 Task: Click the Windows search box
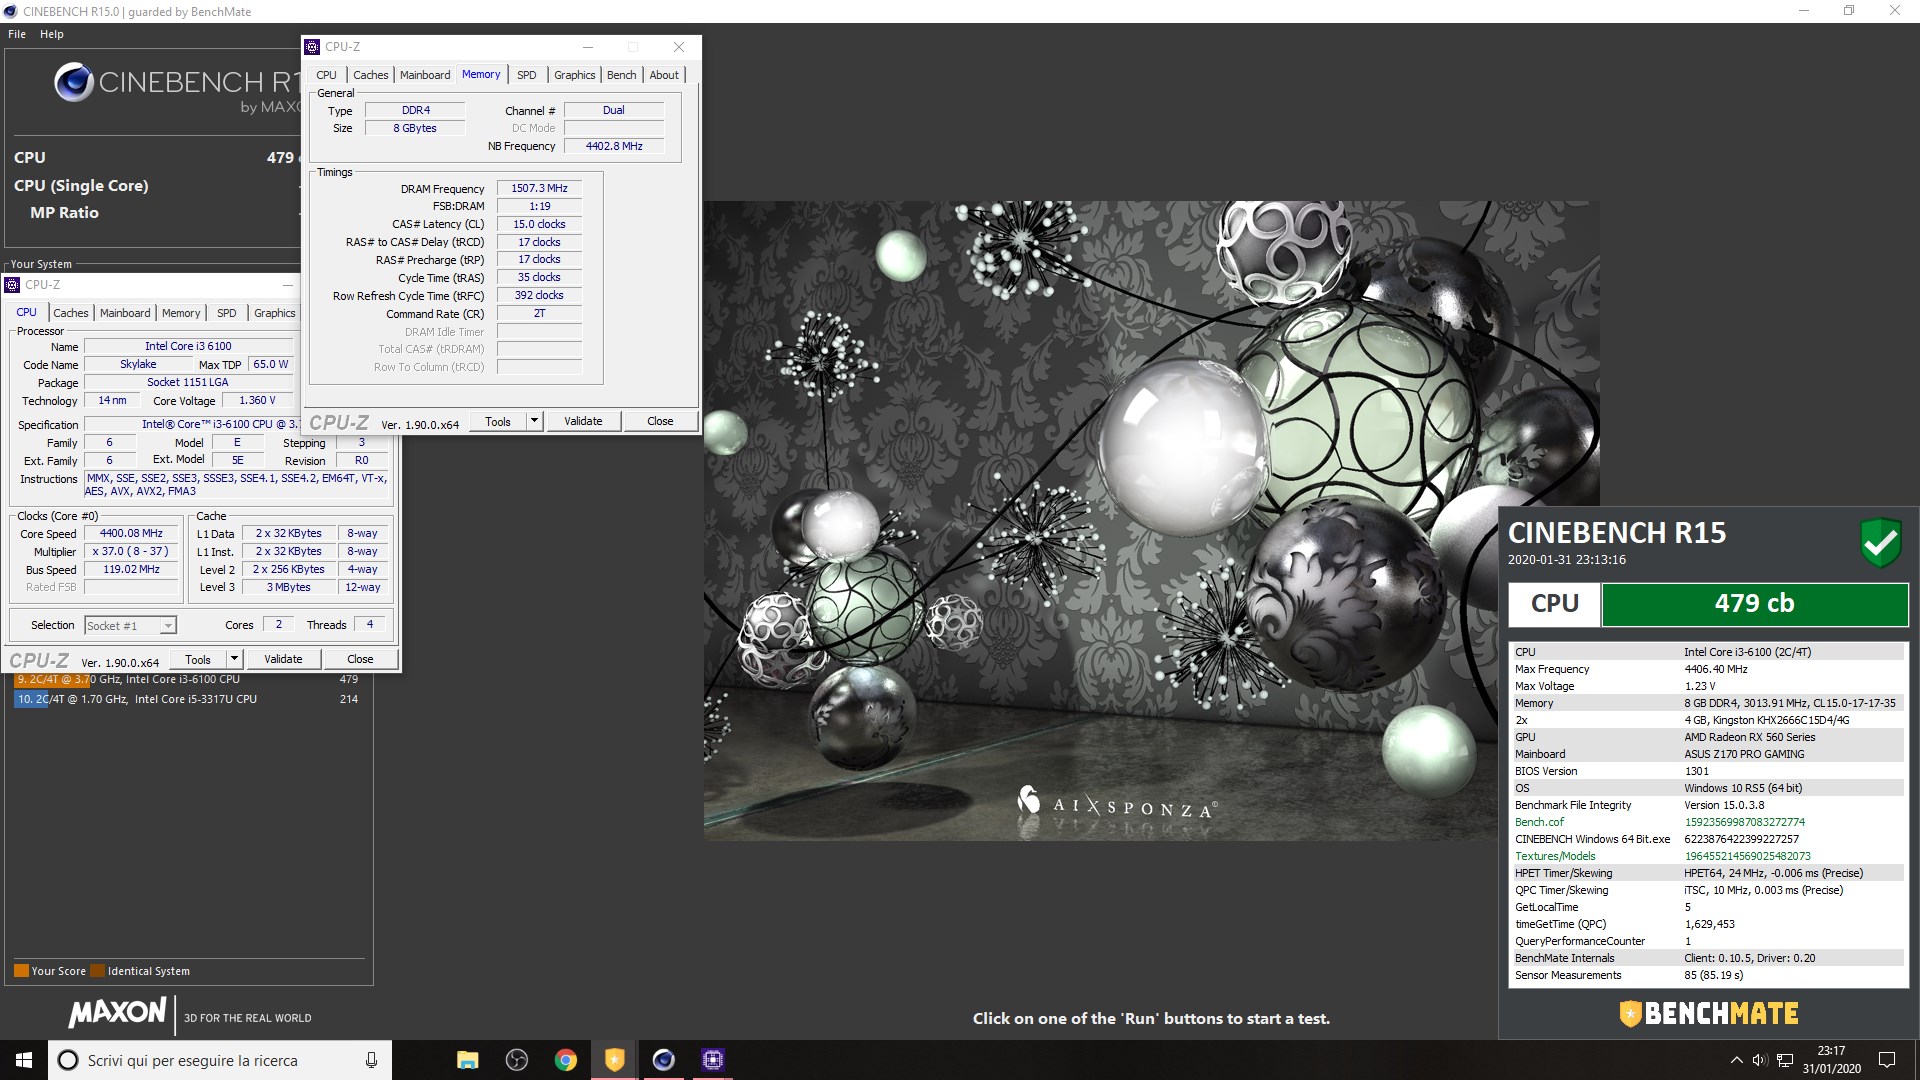pyautogui.click(x=219, y=1060)
